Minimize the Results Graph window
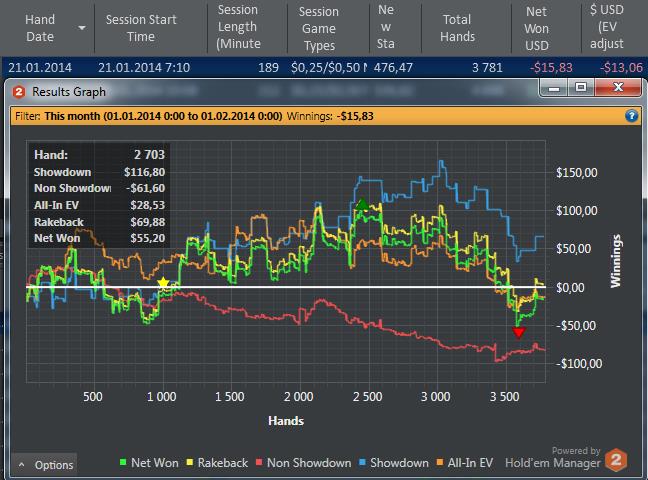 click(554, 88)
